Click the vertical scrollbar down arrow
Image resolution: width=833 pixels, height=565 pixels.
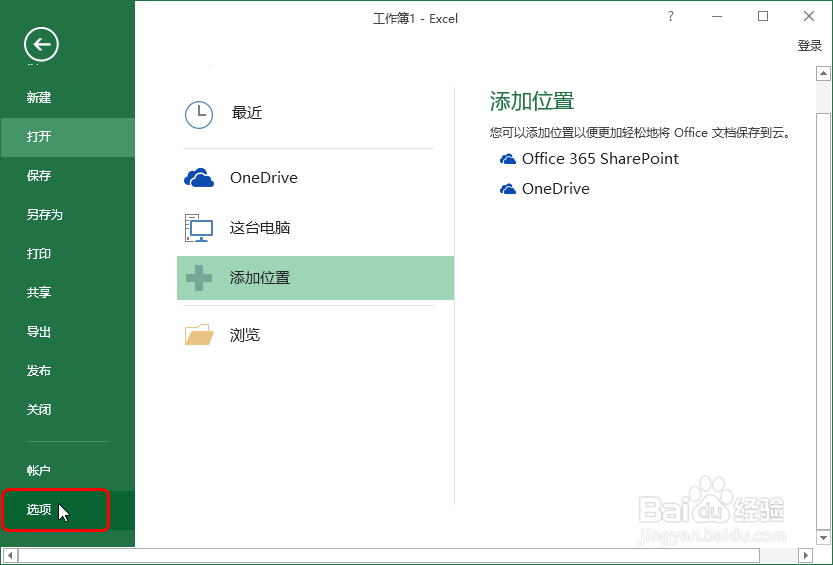(823, 538)
